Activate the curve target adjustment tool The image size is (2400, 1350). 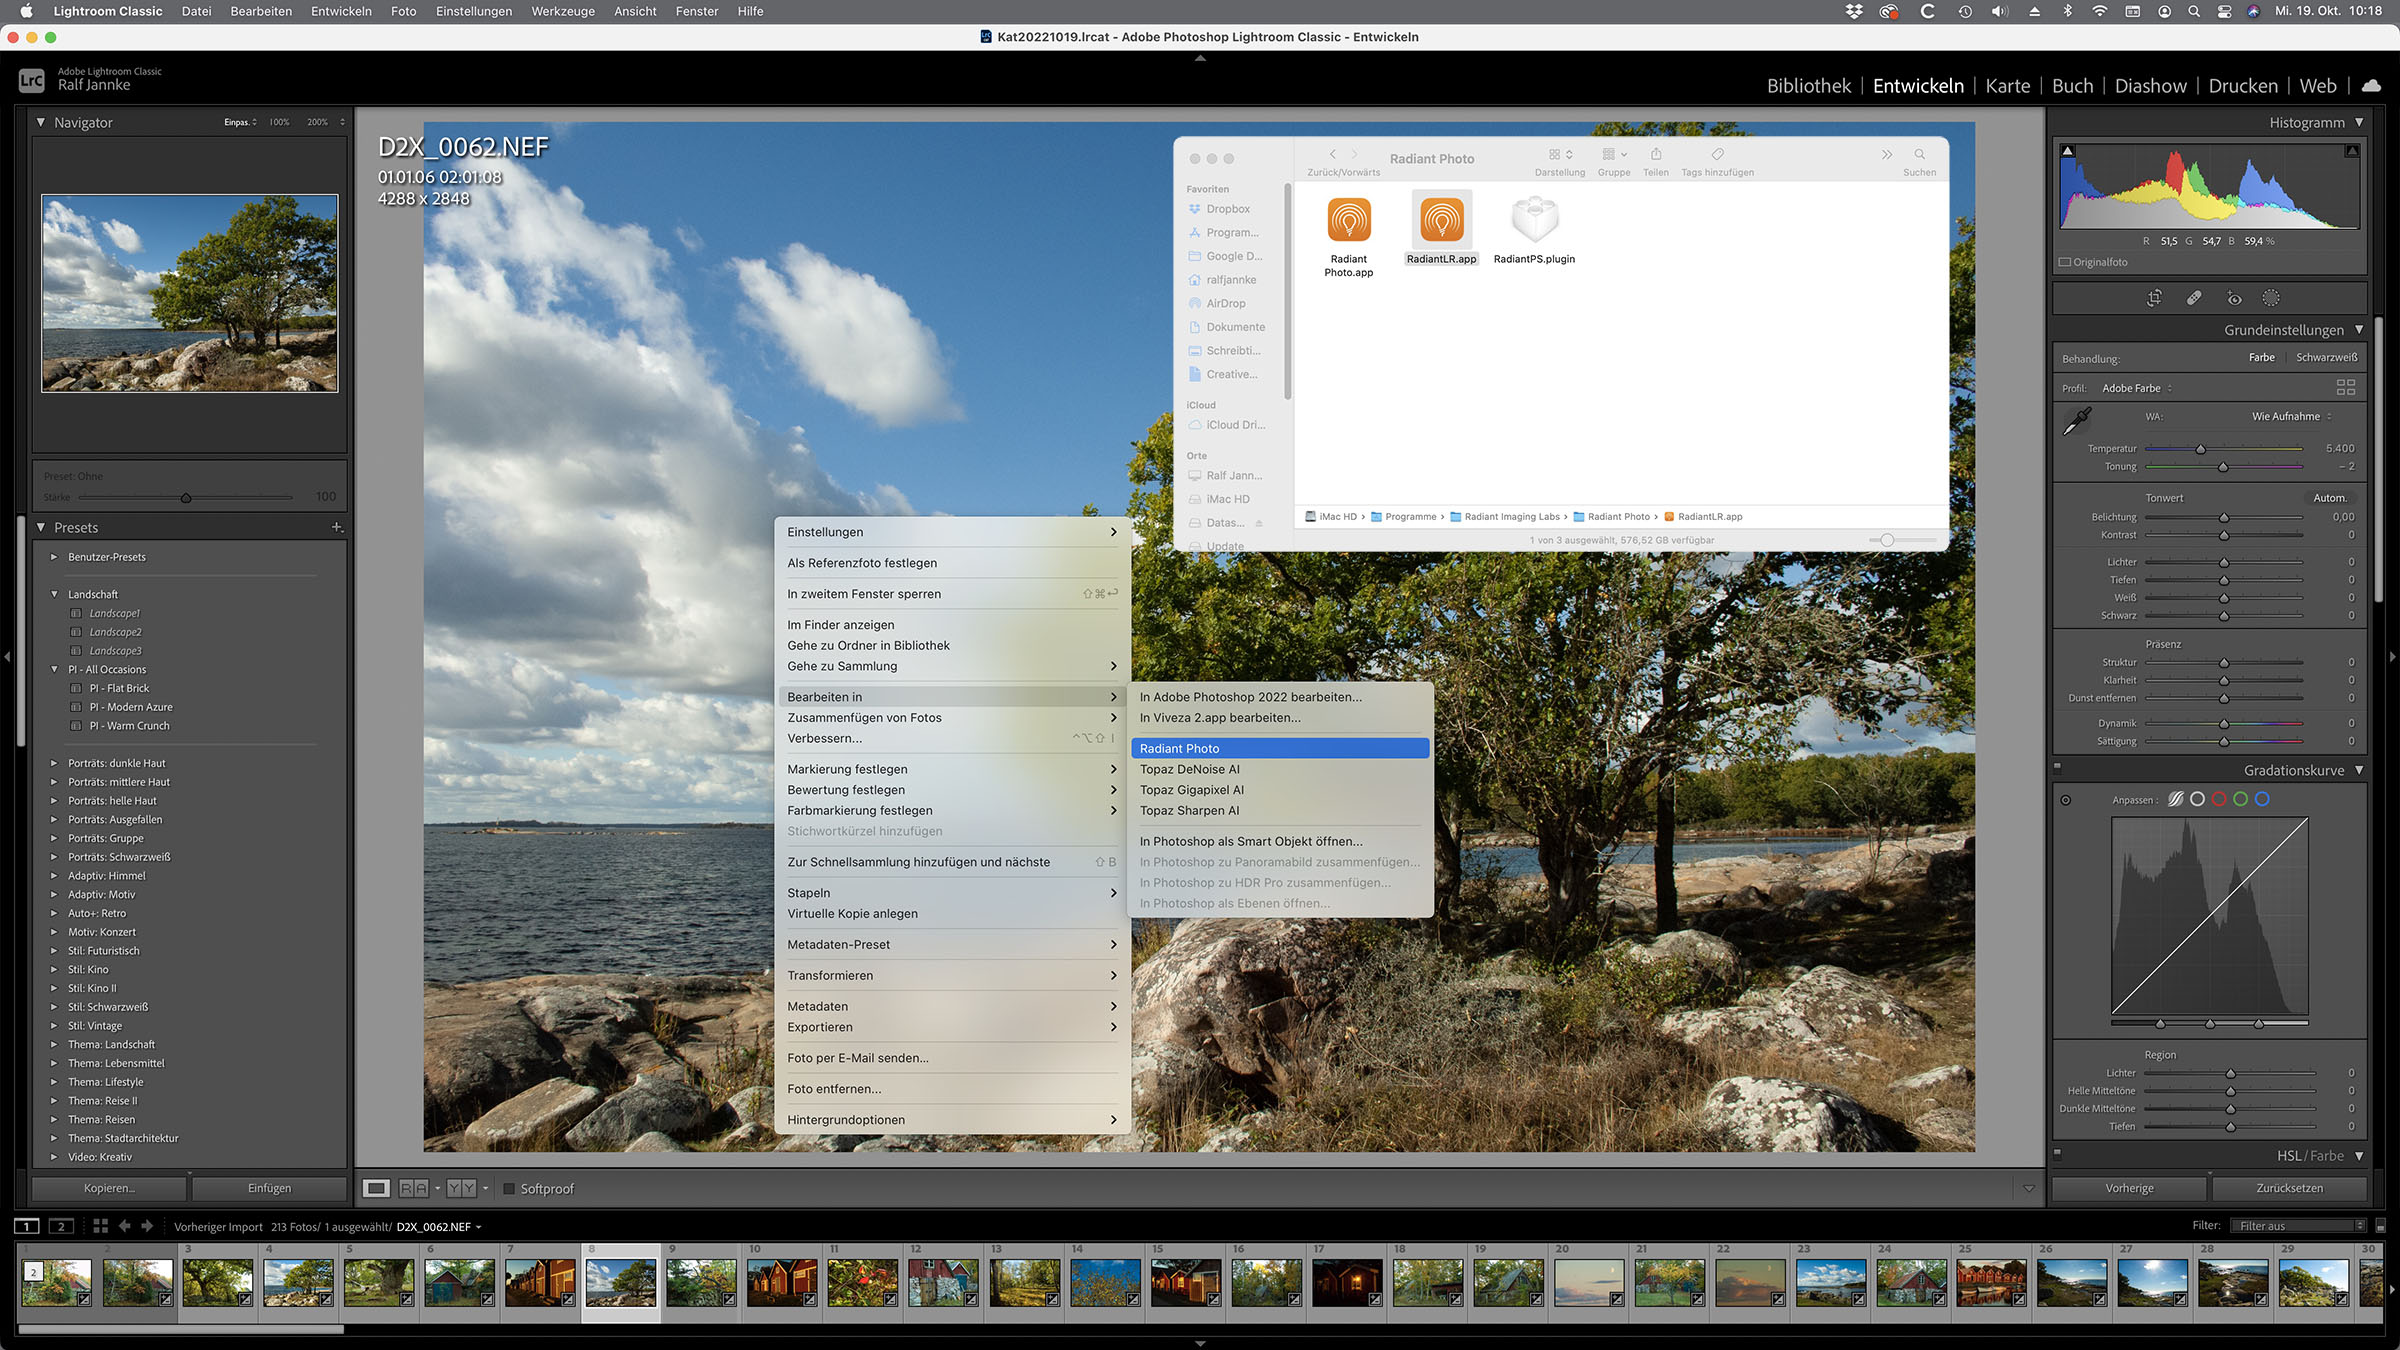(2066, 800)
